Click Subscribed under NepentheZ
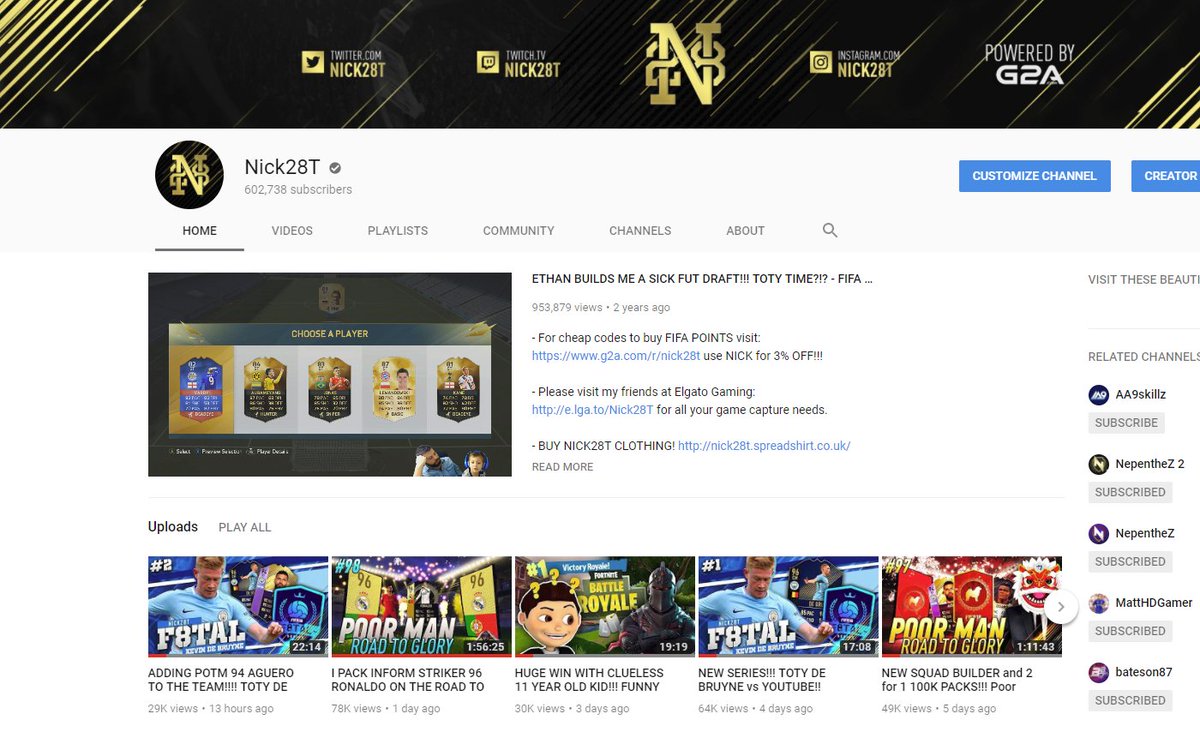The image size is (1200, 732). [1130, 561]
